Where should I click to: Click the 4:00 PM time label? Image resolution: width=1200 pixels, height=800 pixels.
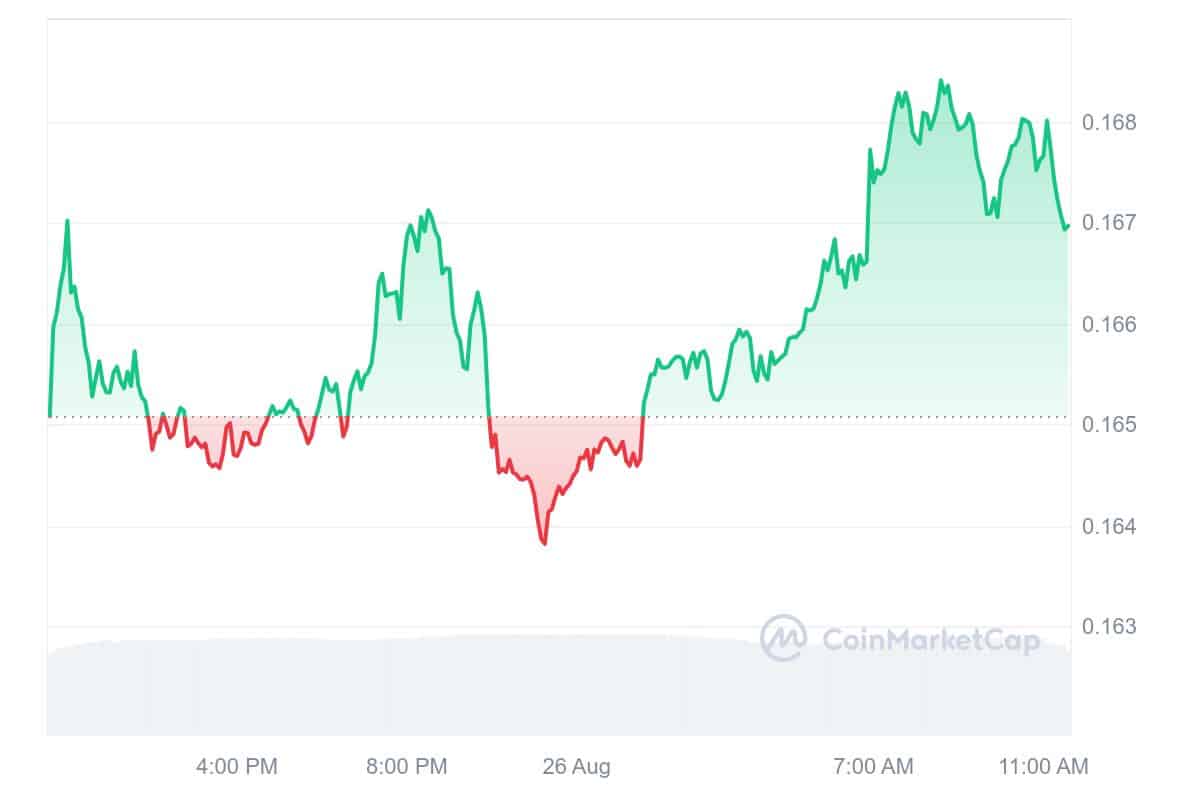pyautogui.click(x=237, y=767)
